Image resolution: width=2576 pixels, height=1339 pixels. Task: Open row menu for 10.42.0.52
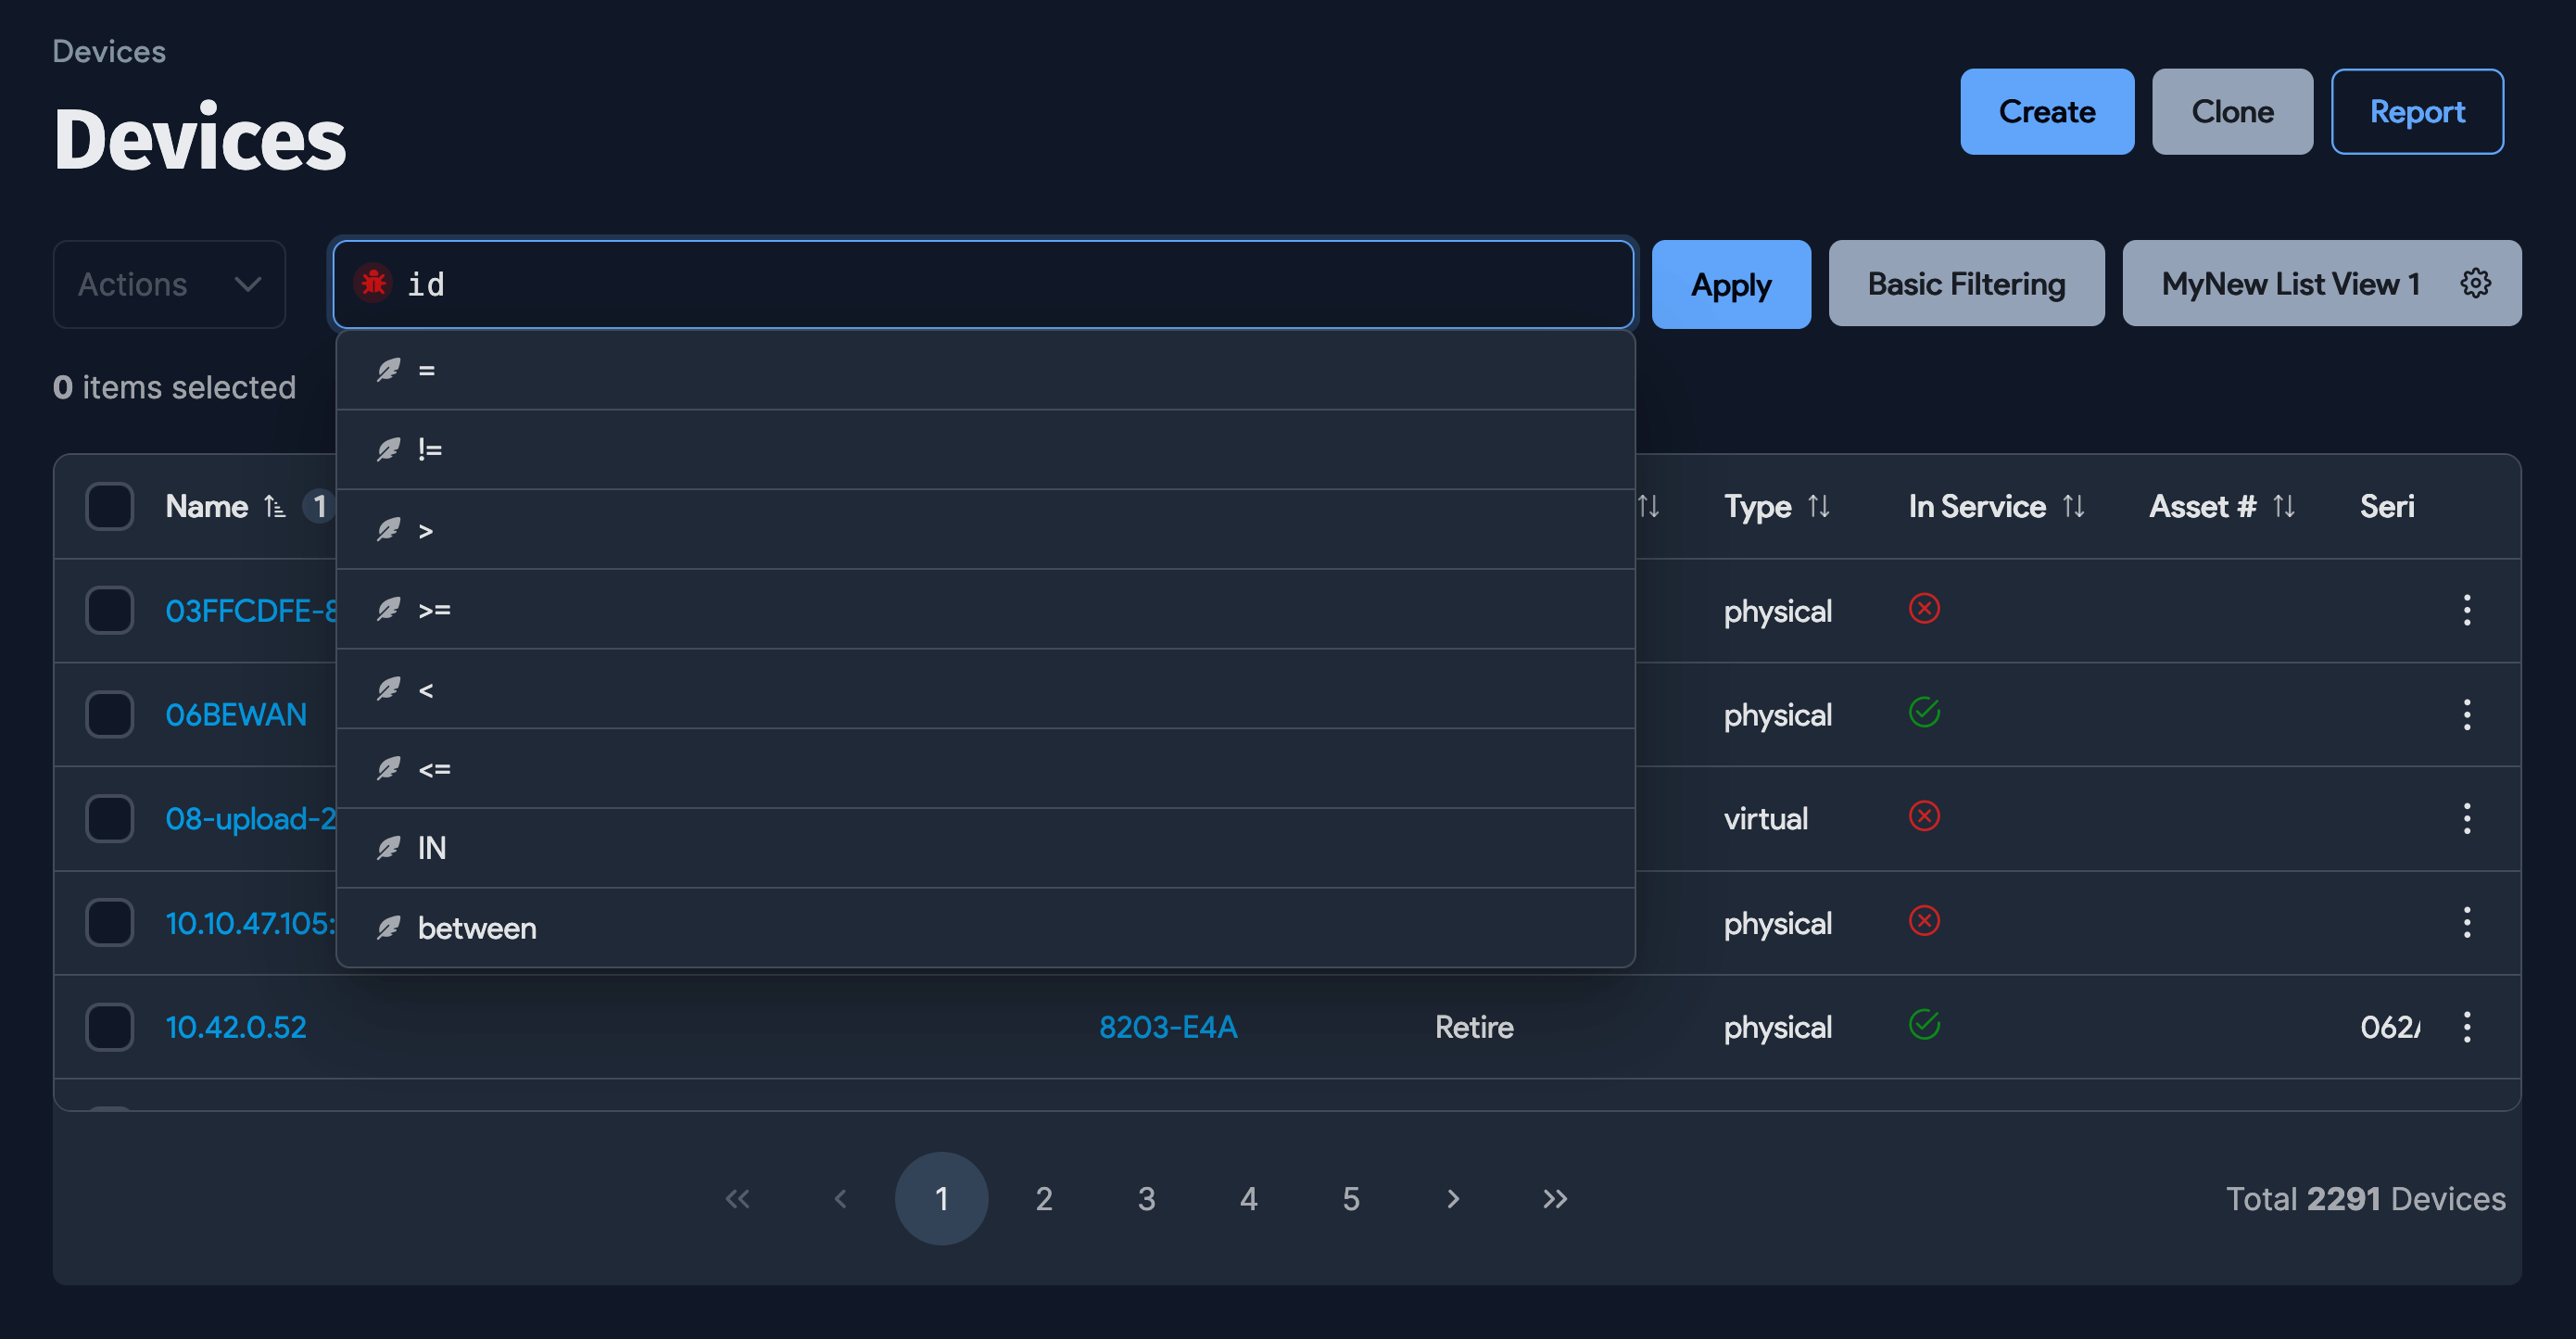click(2466, 1027)
